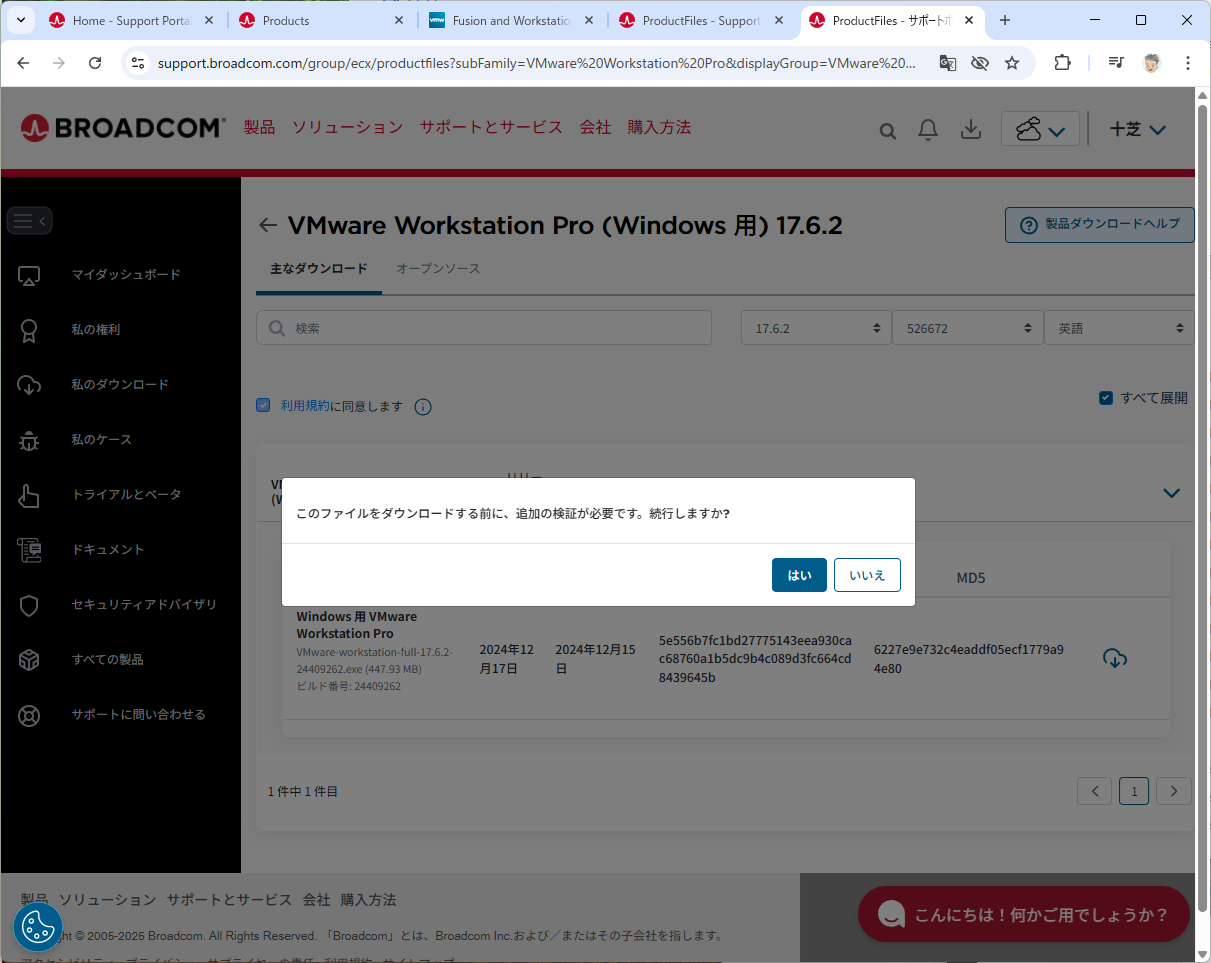1211x963 pixels.
Task: Go back using the arrow beside product title
Action: pos(267,225)
